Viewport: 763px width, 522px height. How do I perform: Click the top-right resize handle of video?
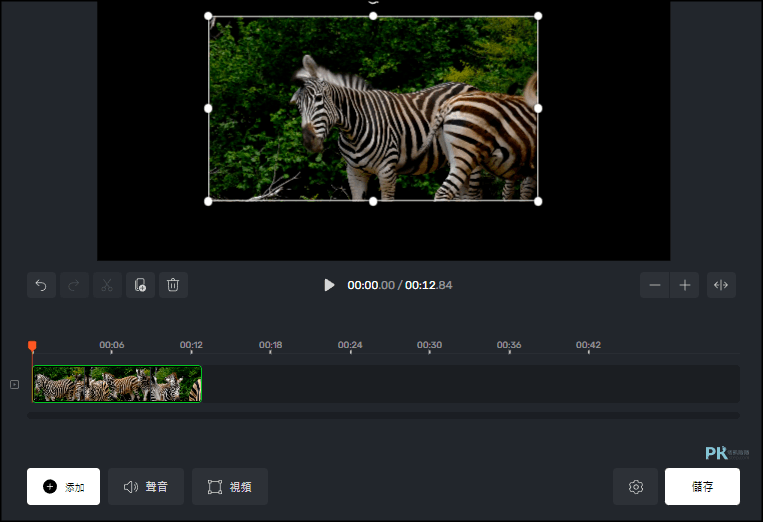538,16
